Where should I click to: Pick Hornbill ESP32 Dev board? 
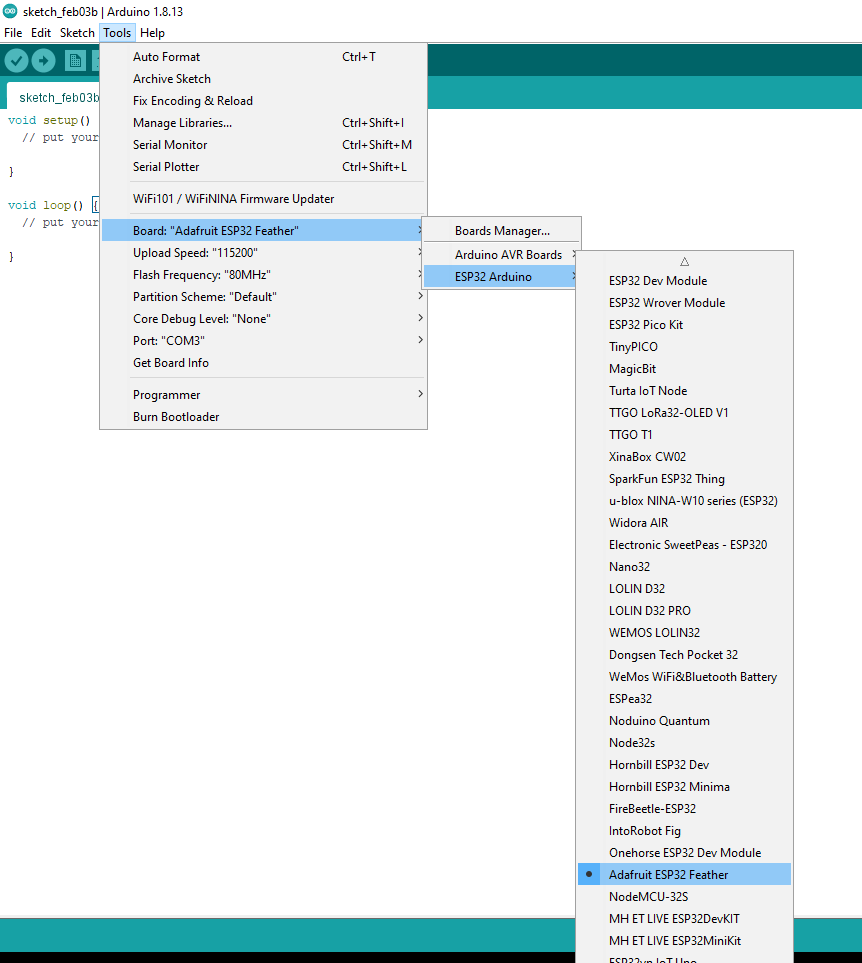(x=685, y=765)
